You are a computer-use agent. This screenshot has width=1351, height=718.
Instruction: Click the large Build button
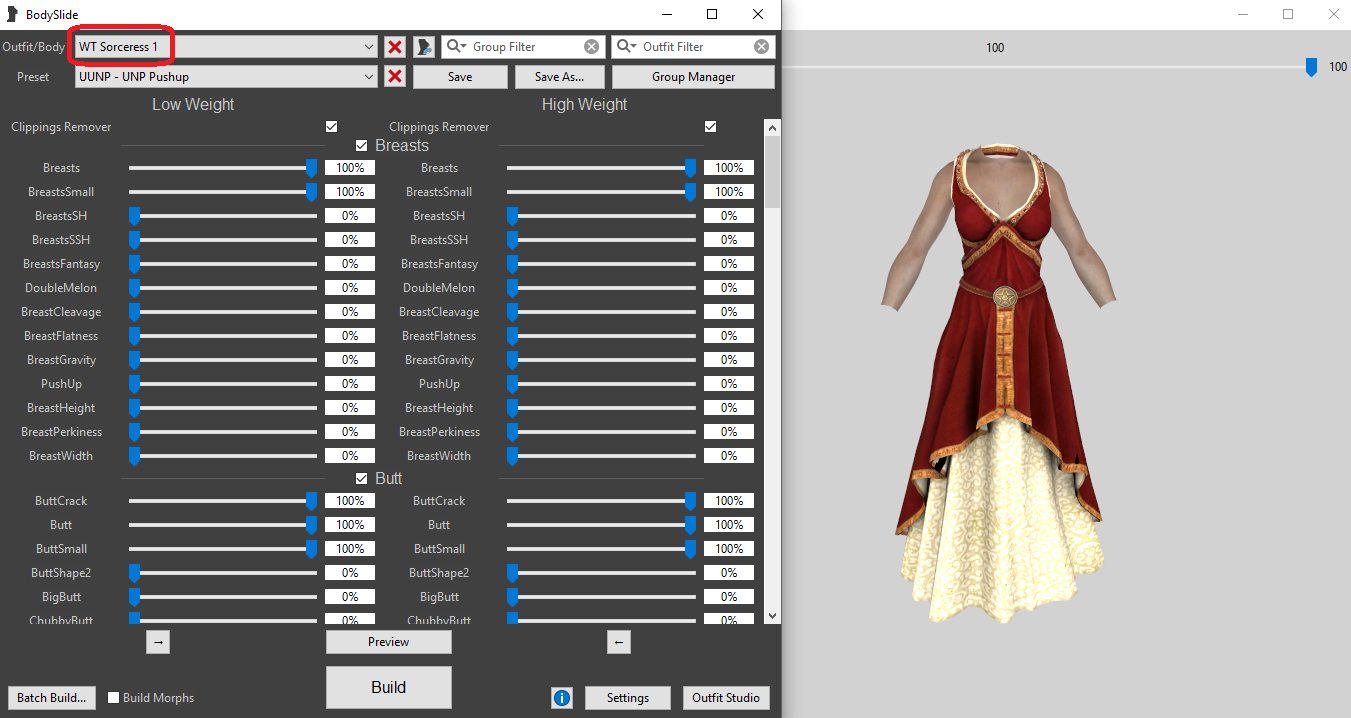tap(388, 687)
